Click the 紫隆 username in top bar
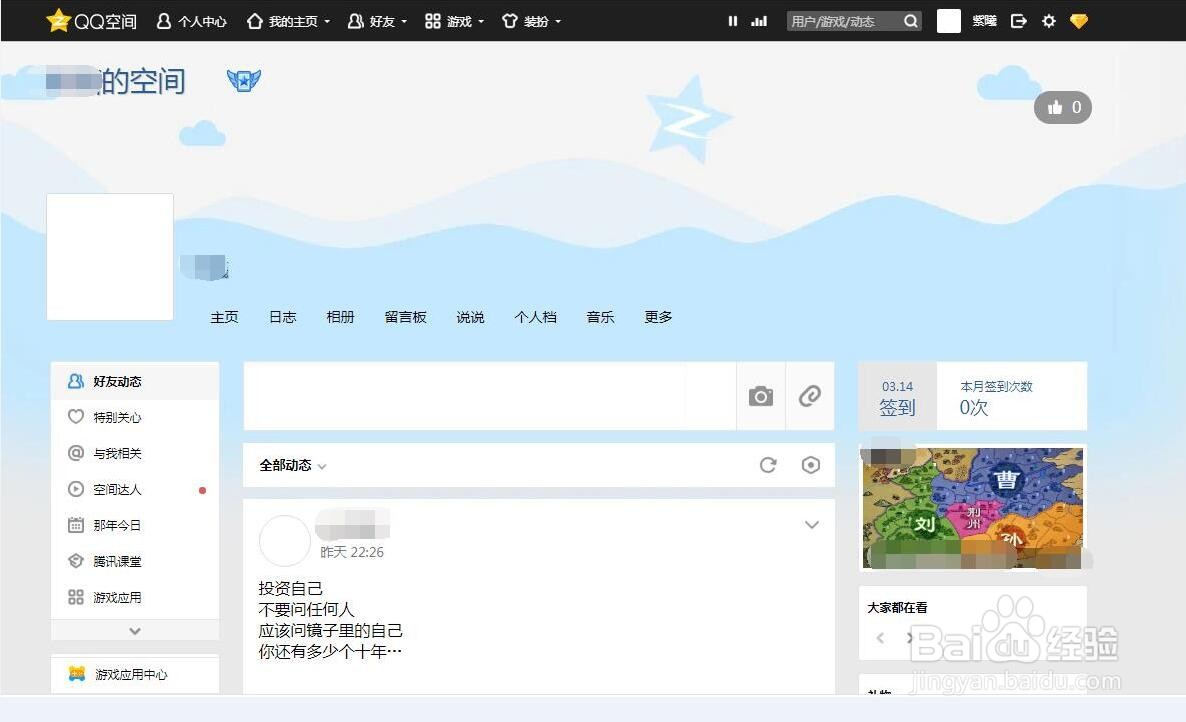 (984, 21)
